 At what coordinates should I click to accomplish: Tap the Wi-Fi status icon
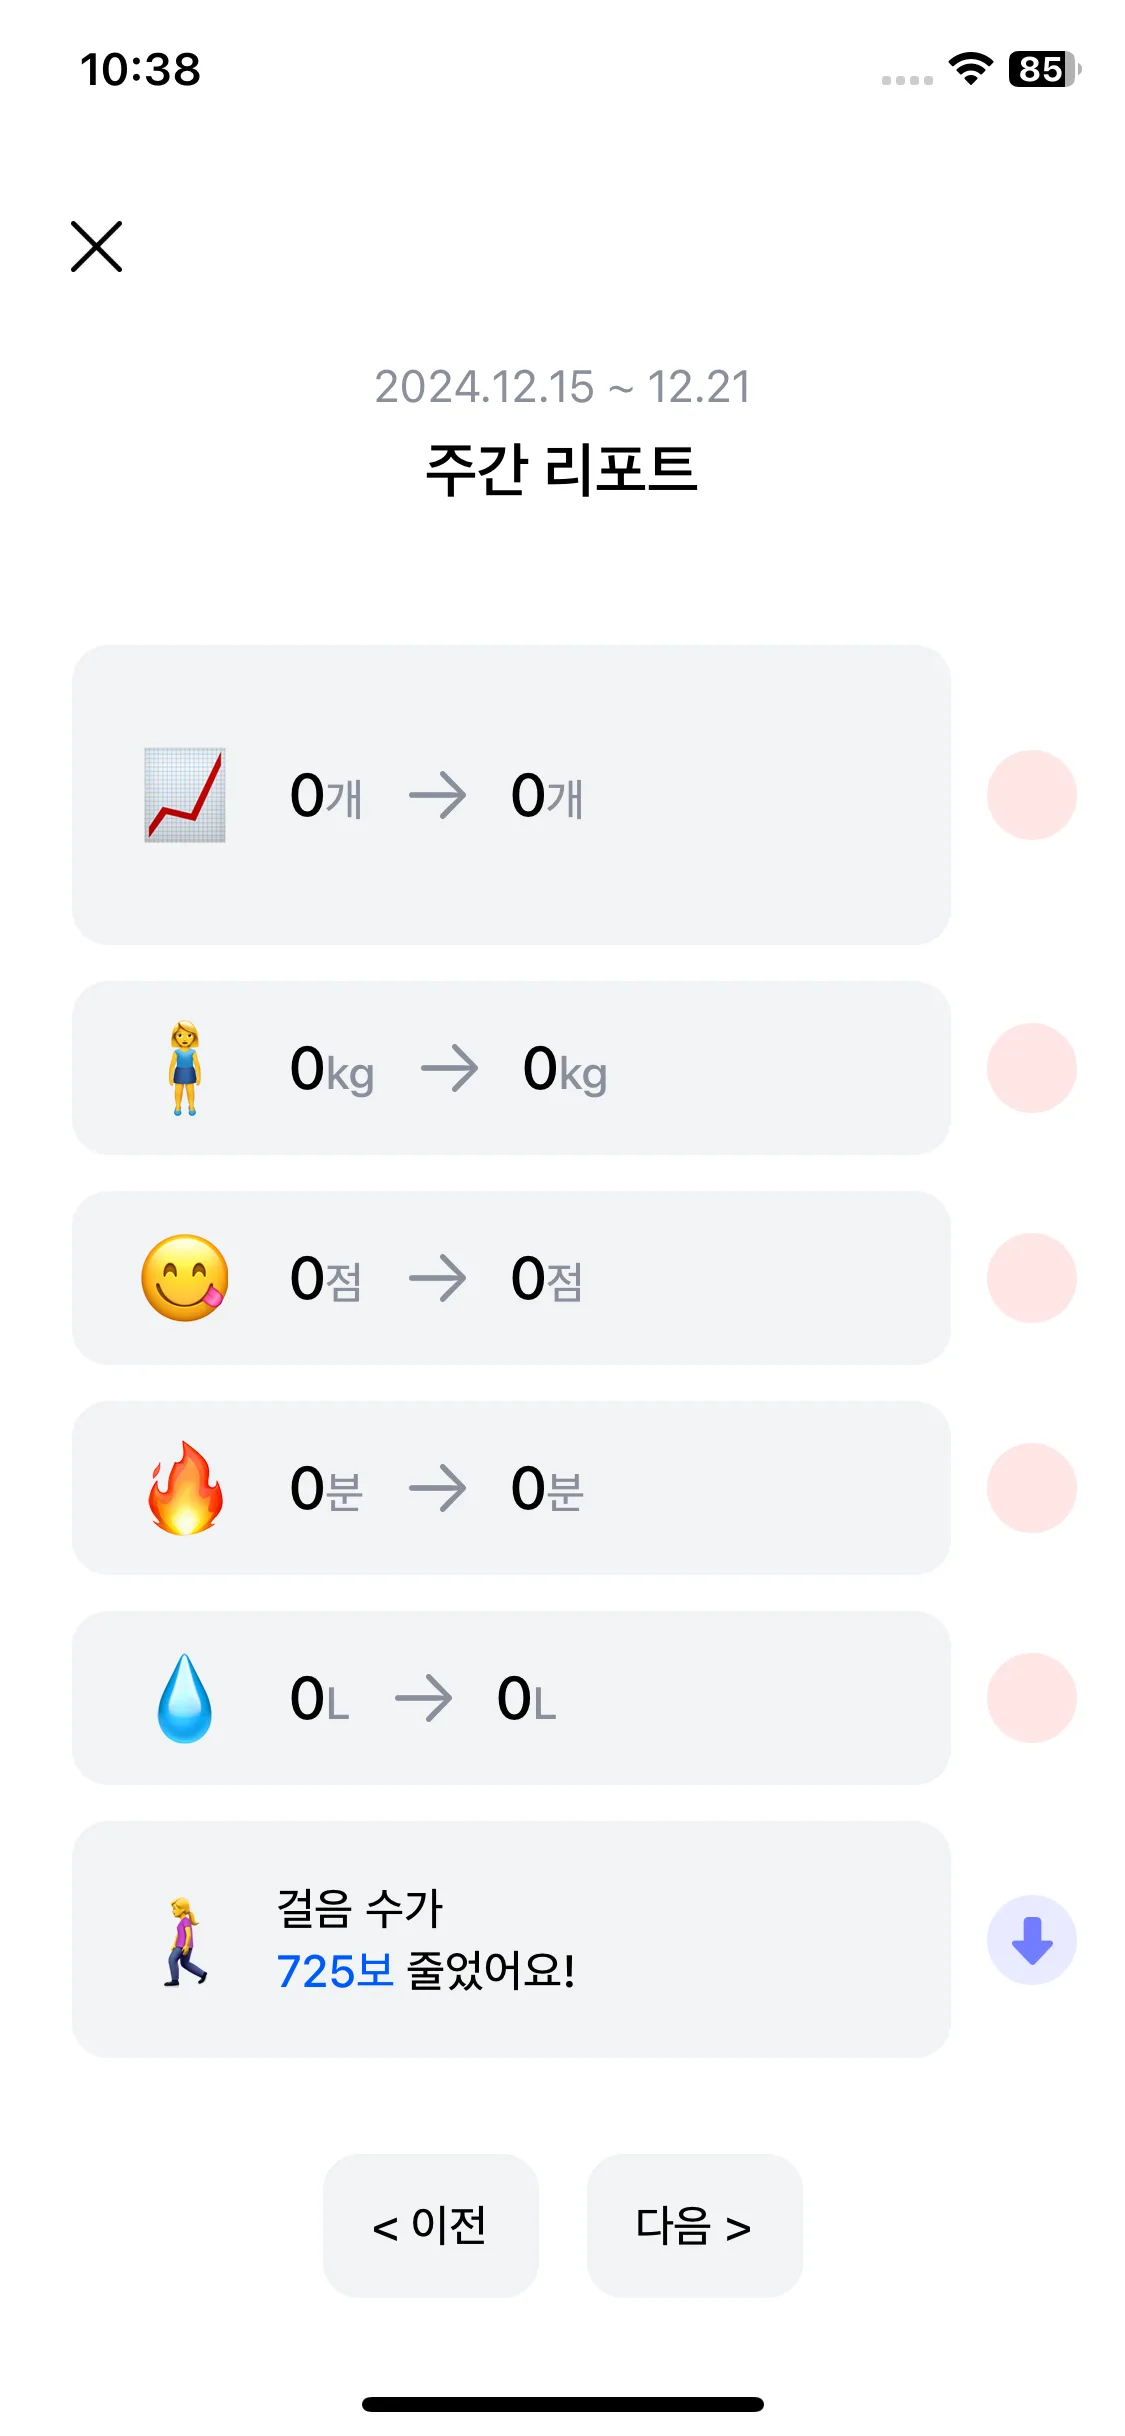(970, 69)
